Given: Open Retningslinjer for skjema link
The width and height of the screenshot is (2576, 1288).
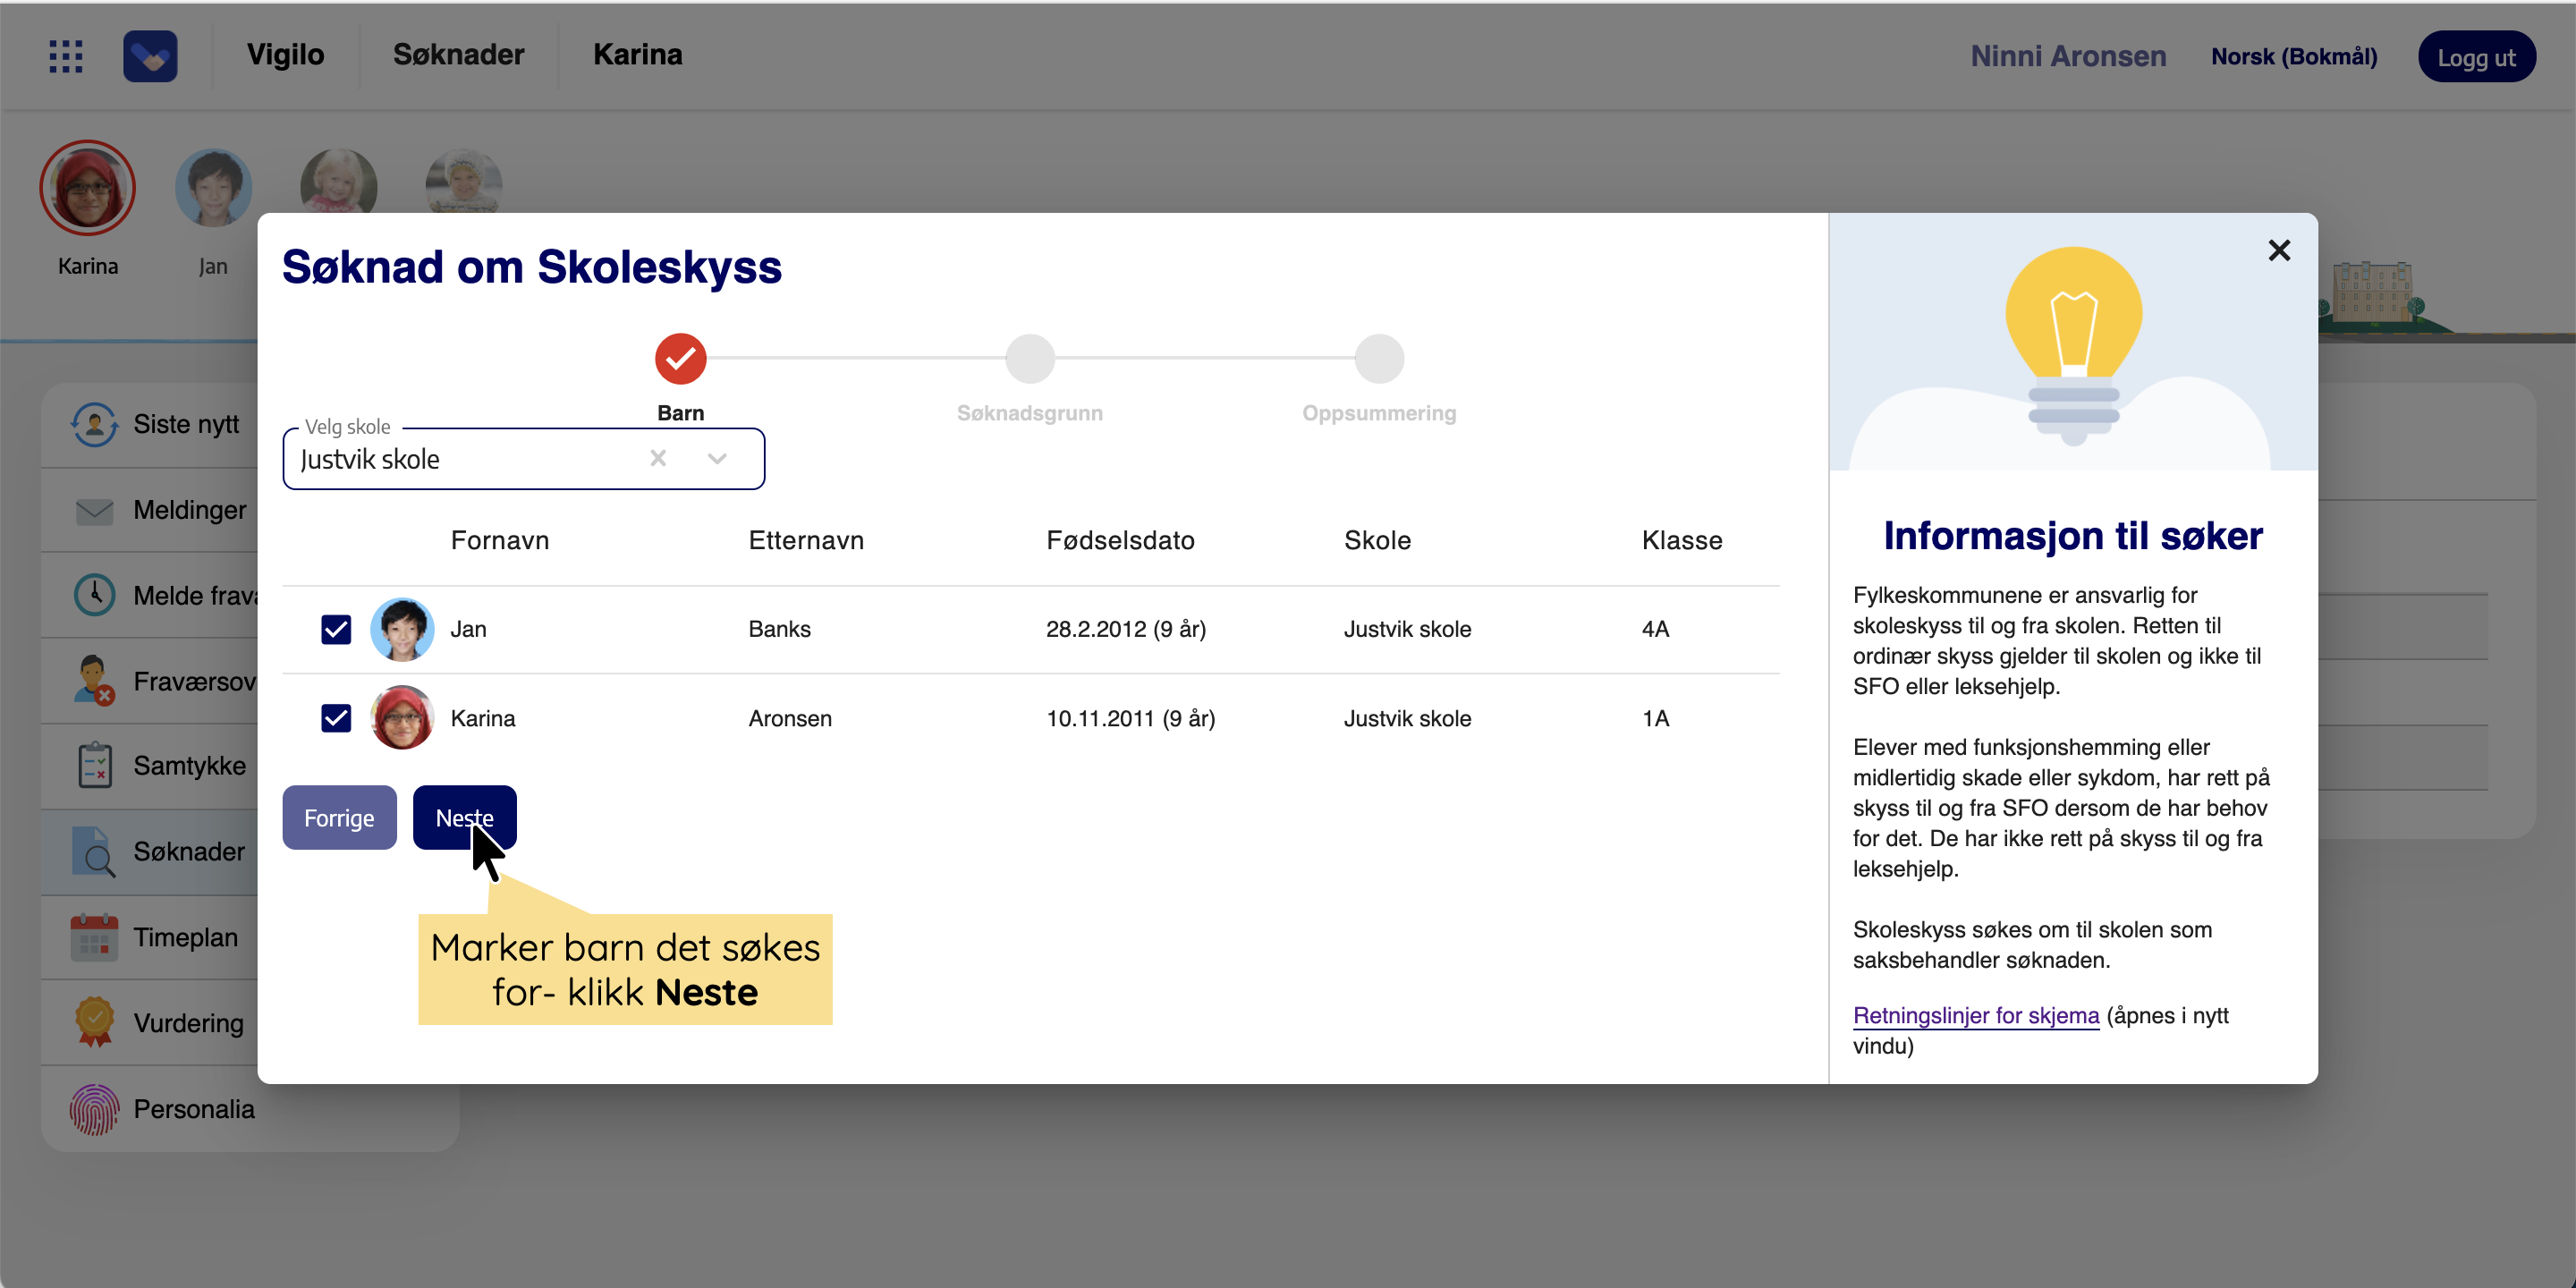Looking at the screenshot, I should tap(1975, 1016).
